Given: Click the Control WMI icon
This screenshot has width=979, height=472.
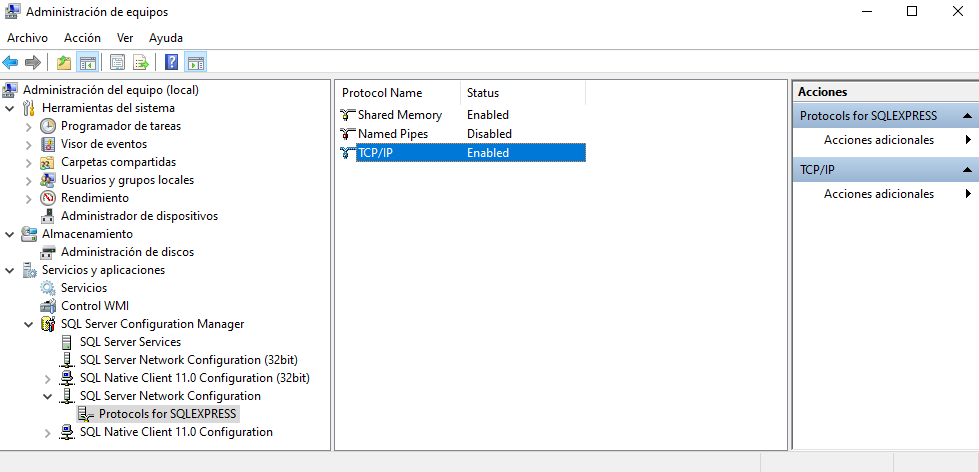Looking at the screenshot, I should [47, 307].
